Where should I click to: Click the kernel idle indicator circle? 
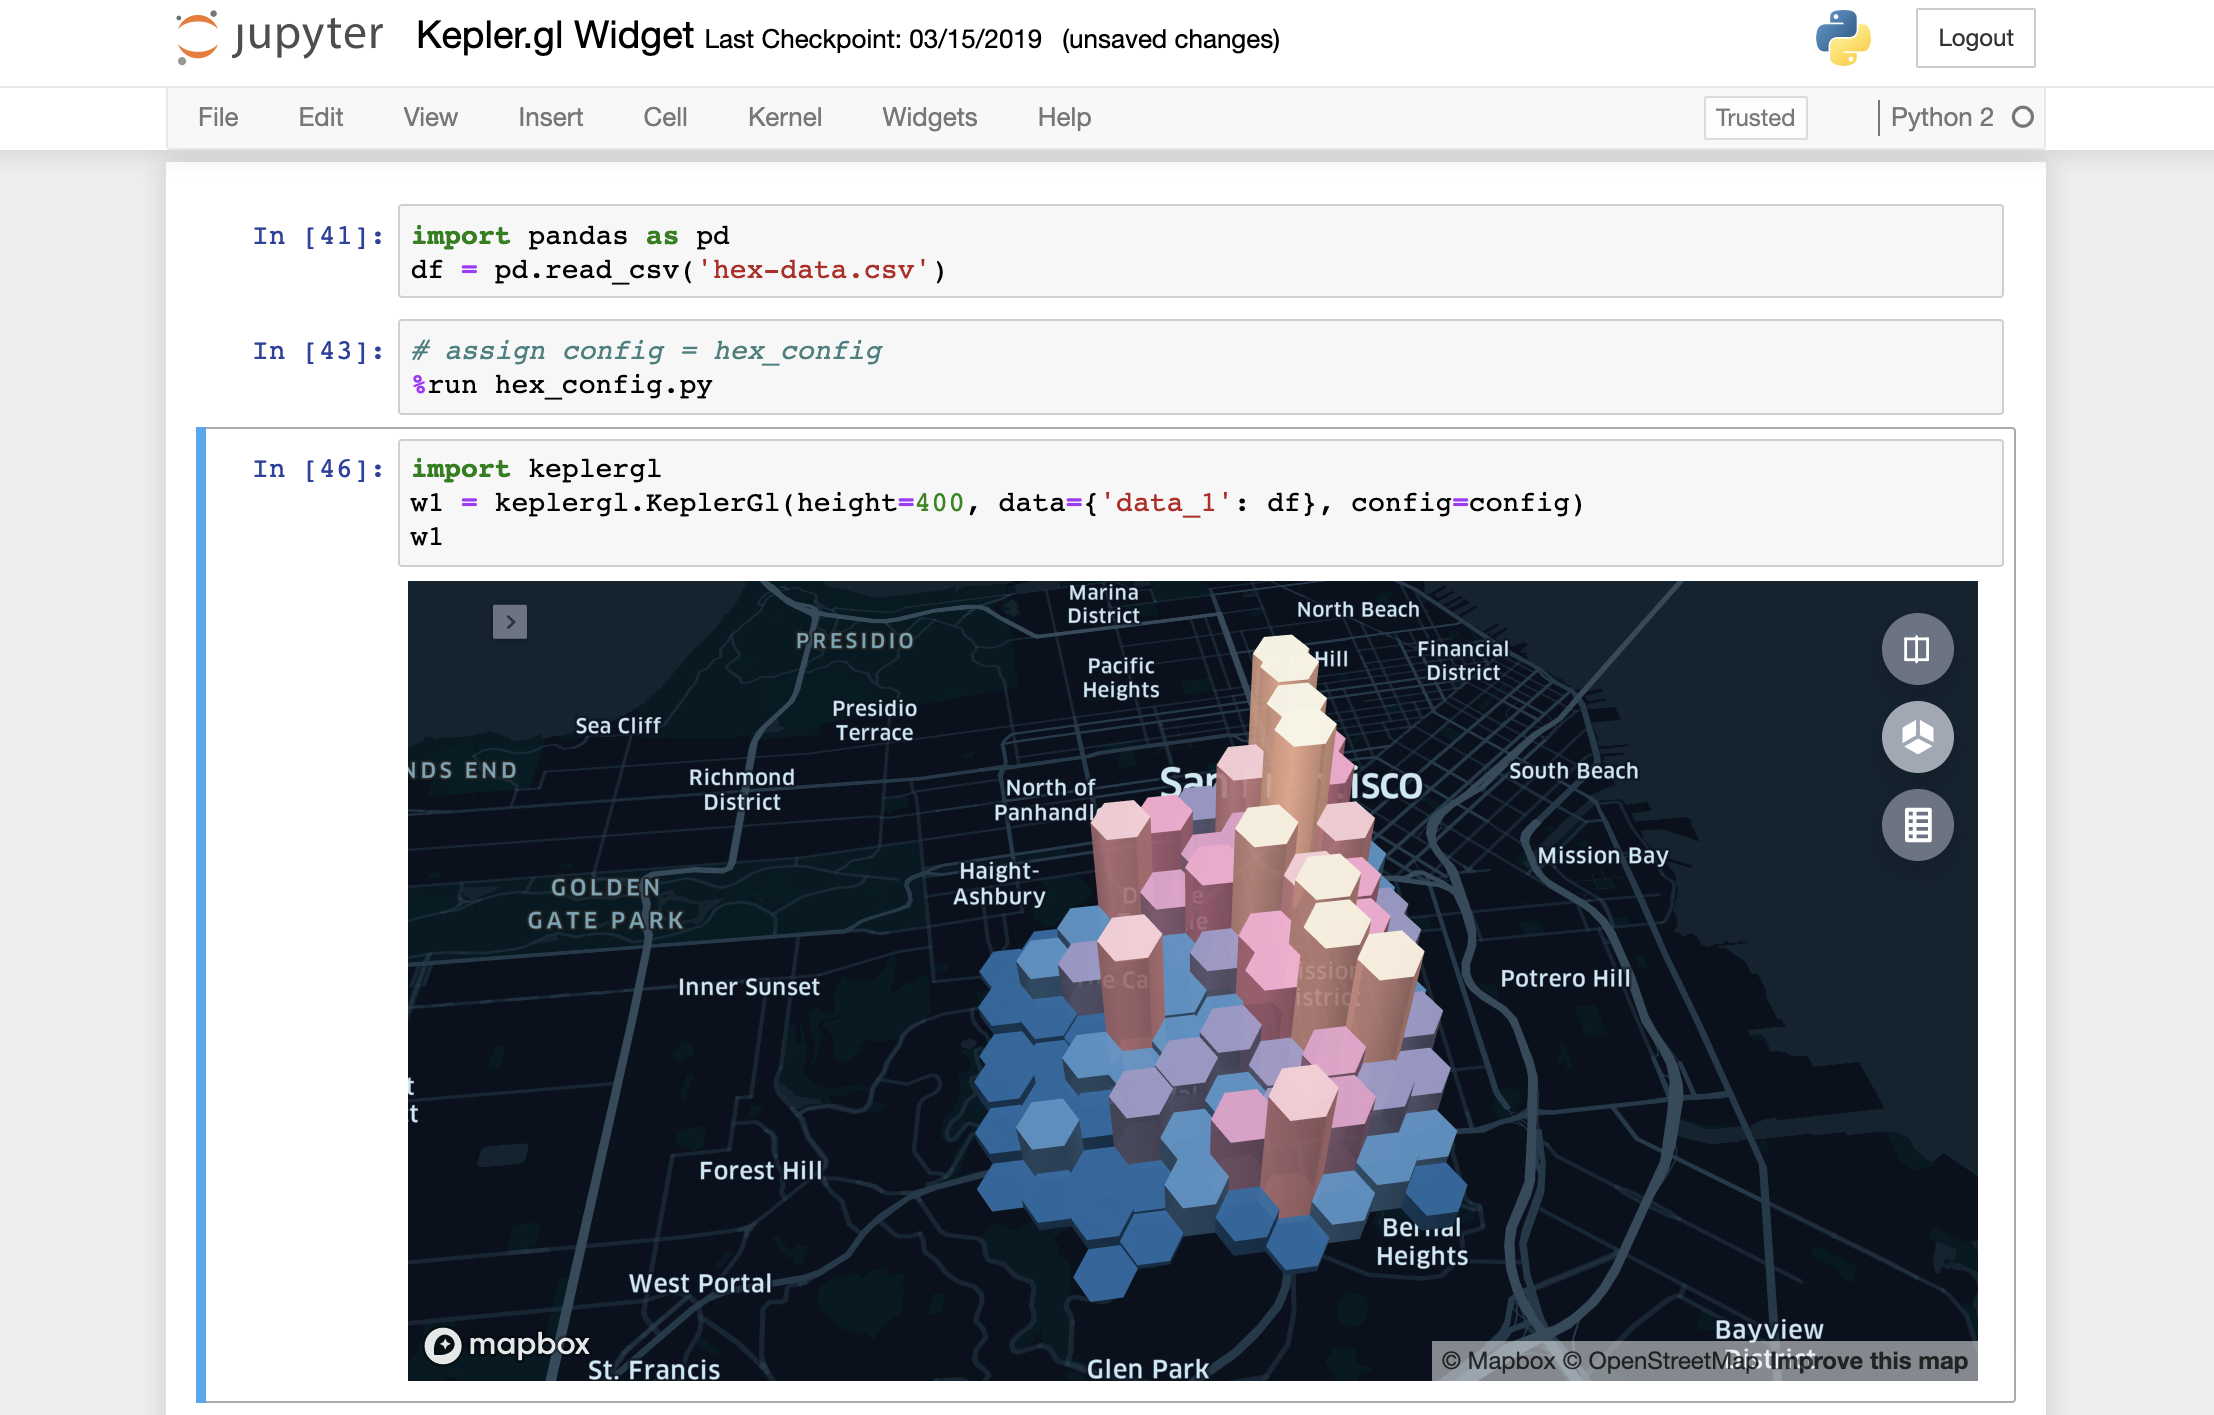[2022, 117]
